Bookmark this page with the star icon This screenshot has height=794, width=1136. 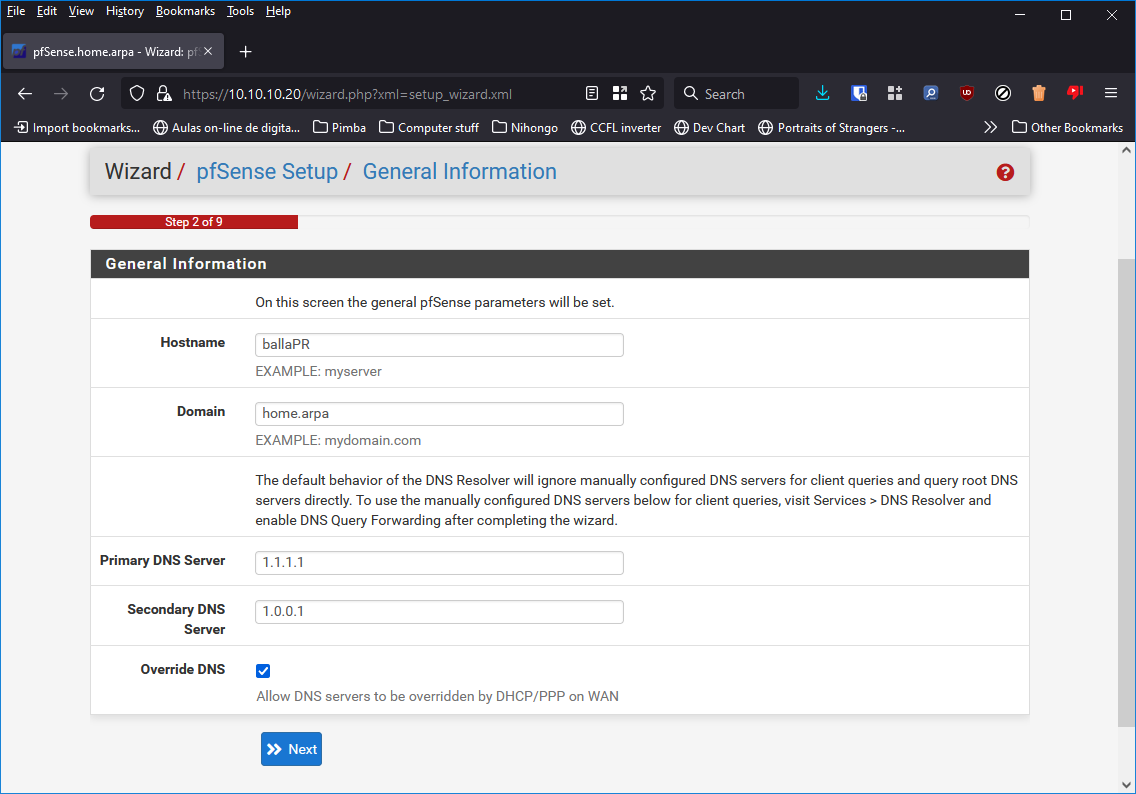pos(648,93)
